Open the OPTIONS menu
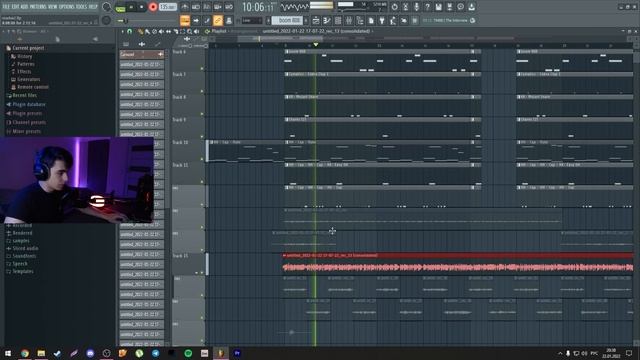This screenshot has width=640, height=360. pyautogui.click(x=67, y=7)
